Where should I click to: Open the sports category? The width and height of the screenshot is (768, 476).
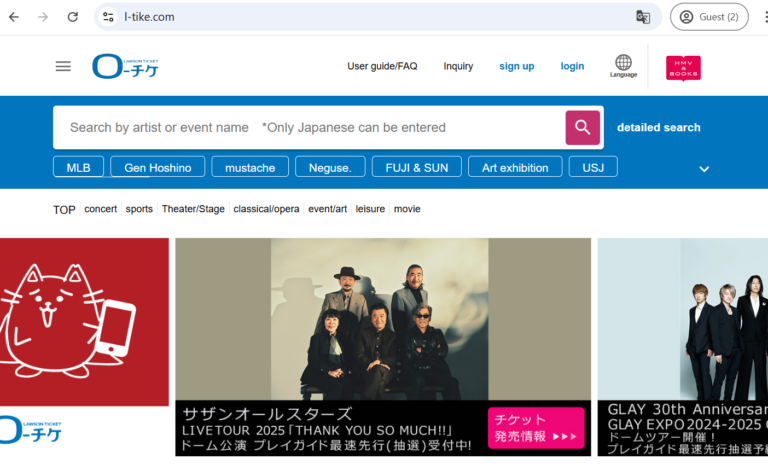[x=139, y=209]
